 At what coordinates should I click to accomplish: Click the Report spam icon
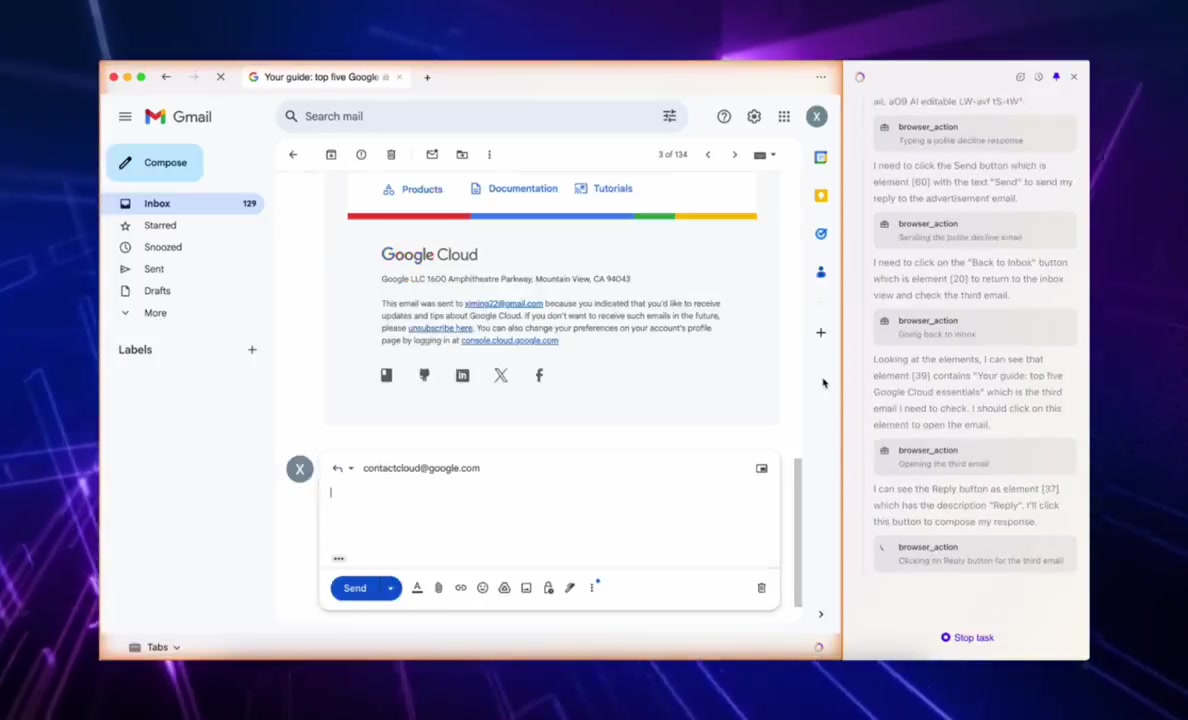point(361,155)
